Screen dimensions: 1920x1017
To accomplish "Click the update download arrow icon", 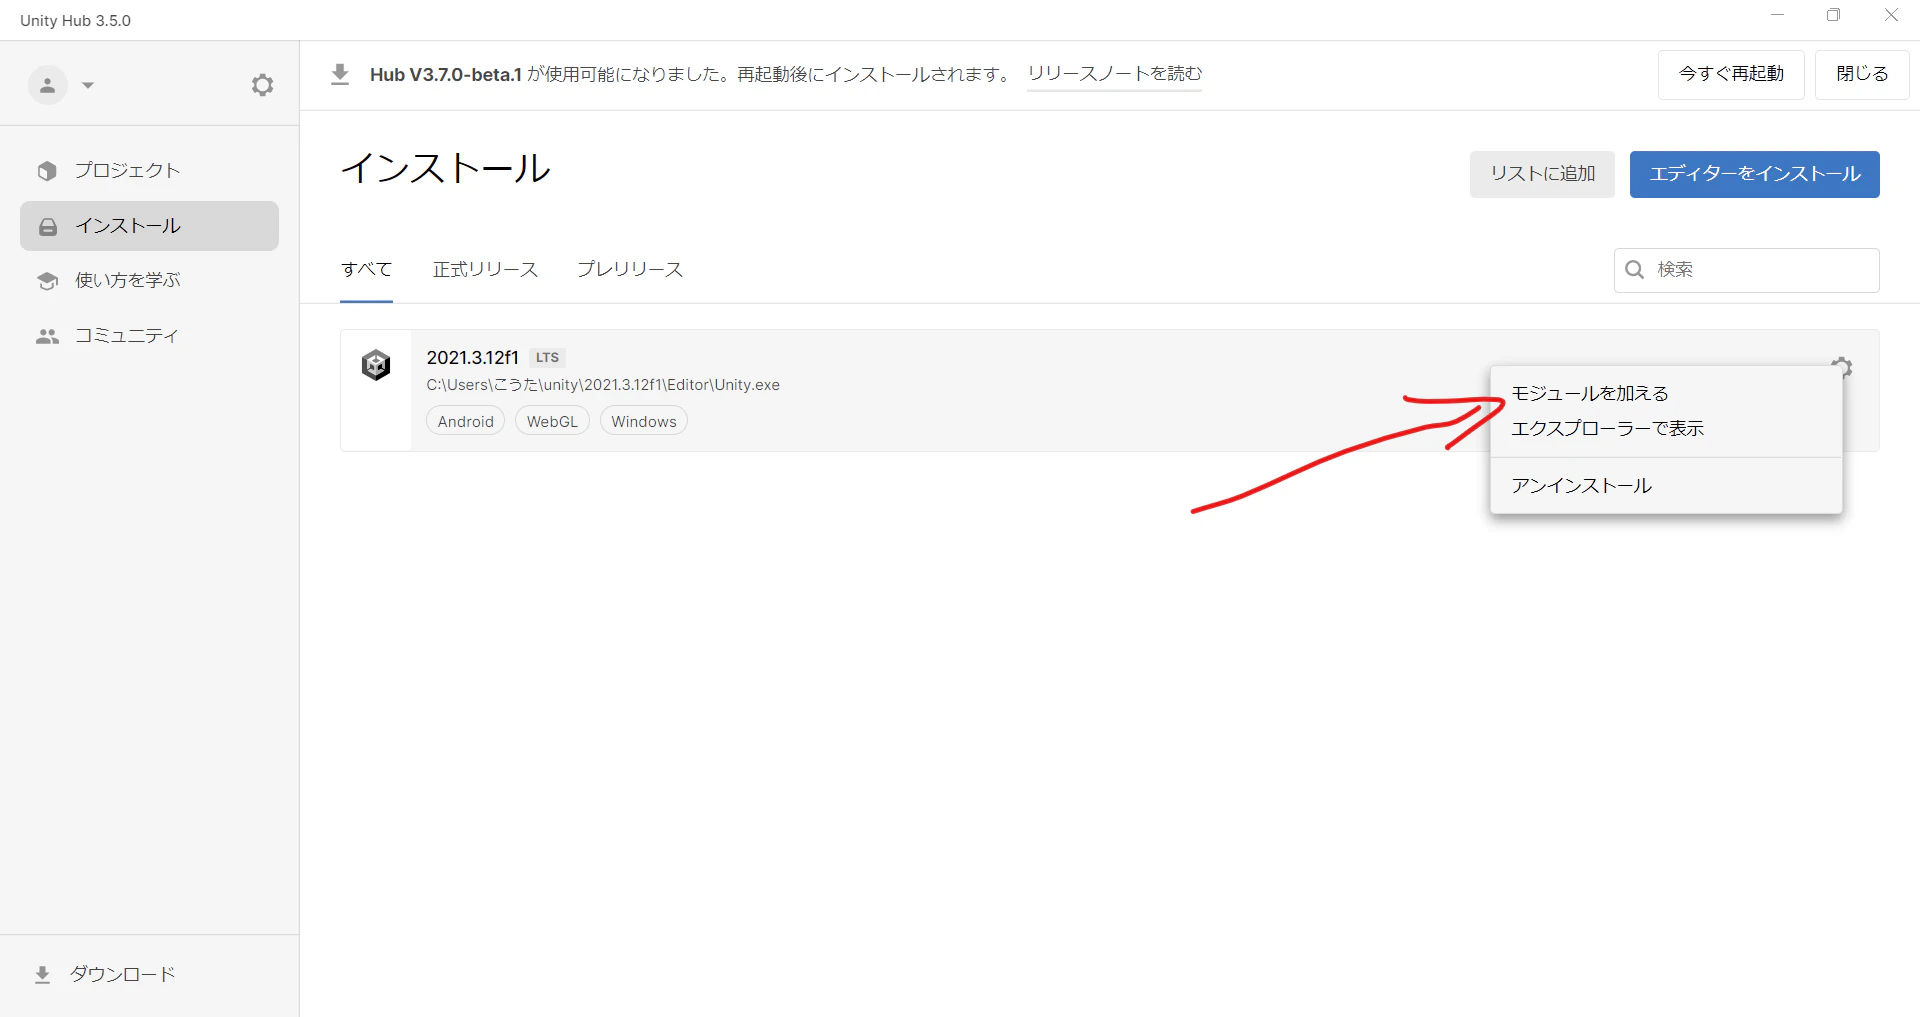I will coord(340,75).
